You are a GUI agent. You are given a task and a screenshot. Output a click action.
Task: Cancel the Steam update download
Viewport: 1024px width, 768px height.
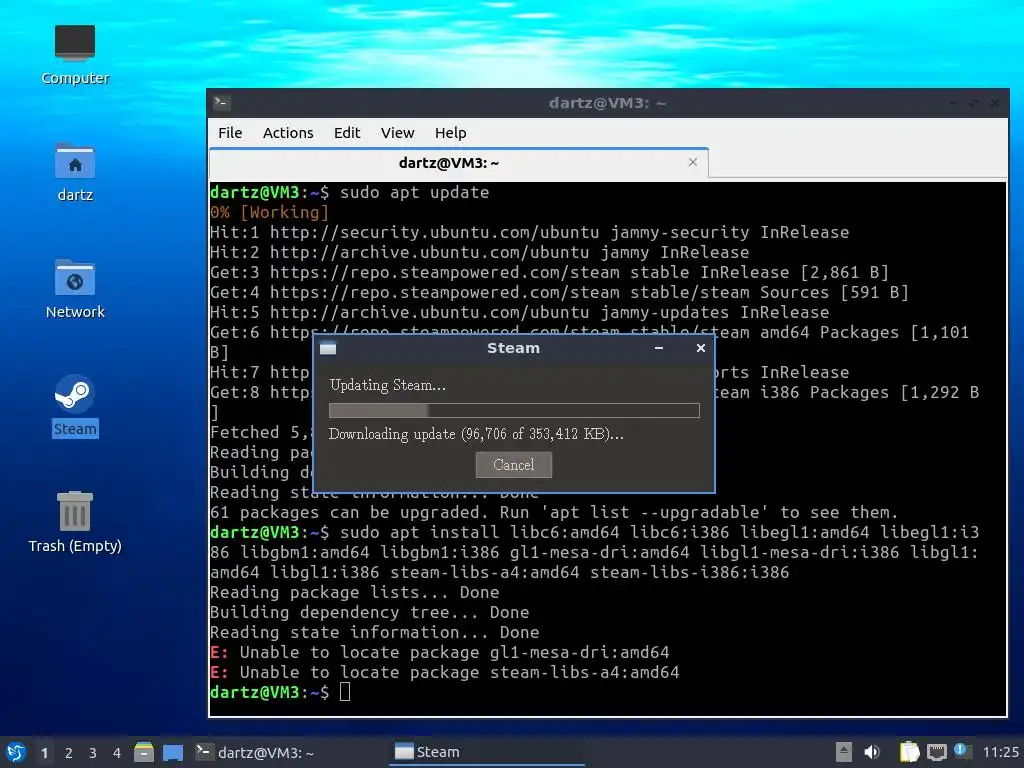tap(513, 465)
